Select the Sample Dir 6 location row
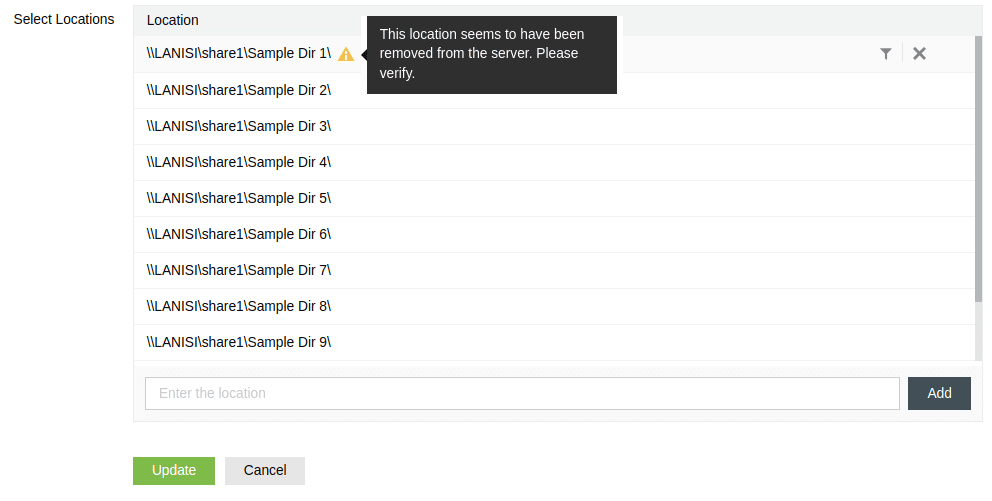This screenshot has height=501, width=992. 554,235
